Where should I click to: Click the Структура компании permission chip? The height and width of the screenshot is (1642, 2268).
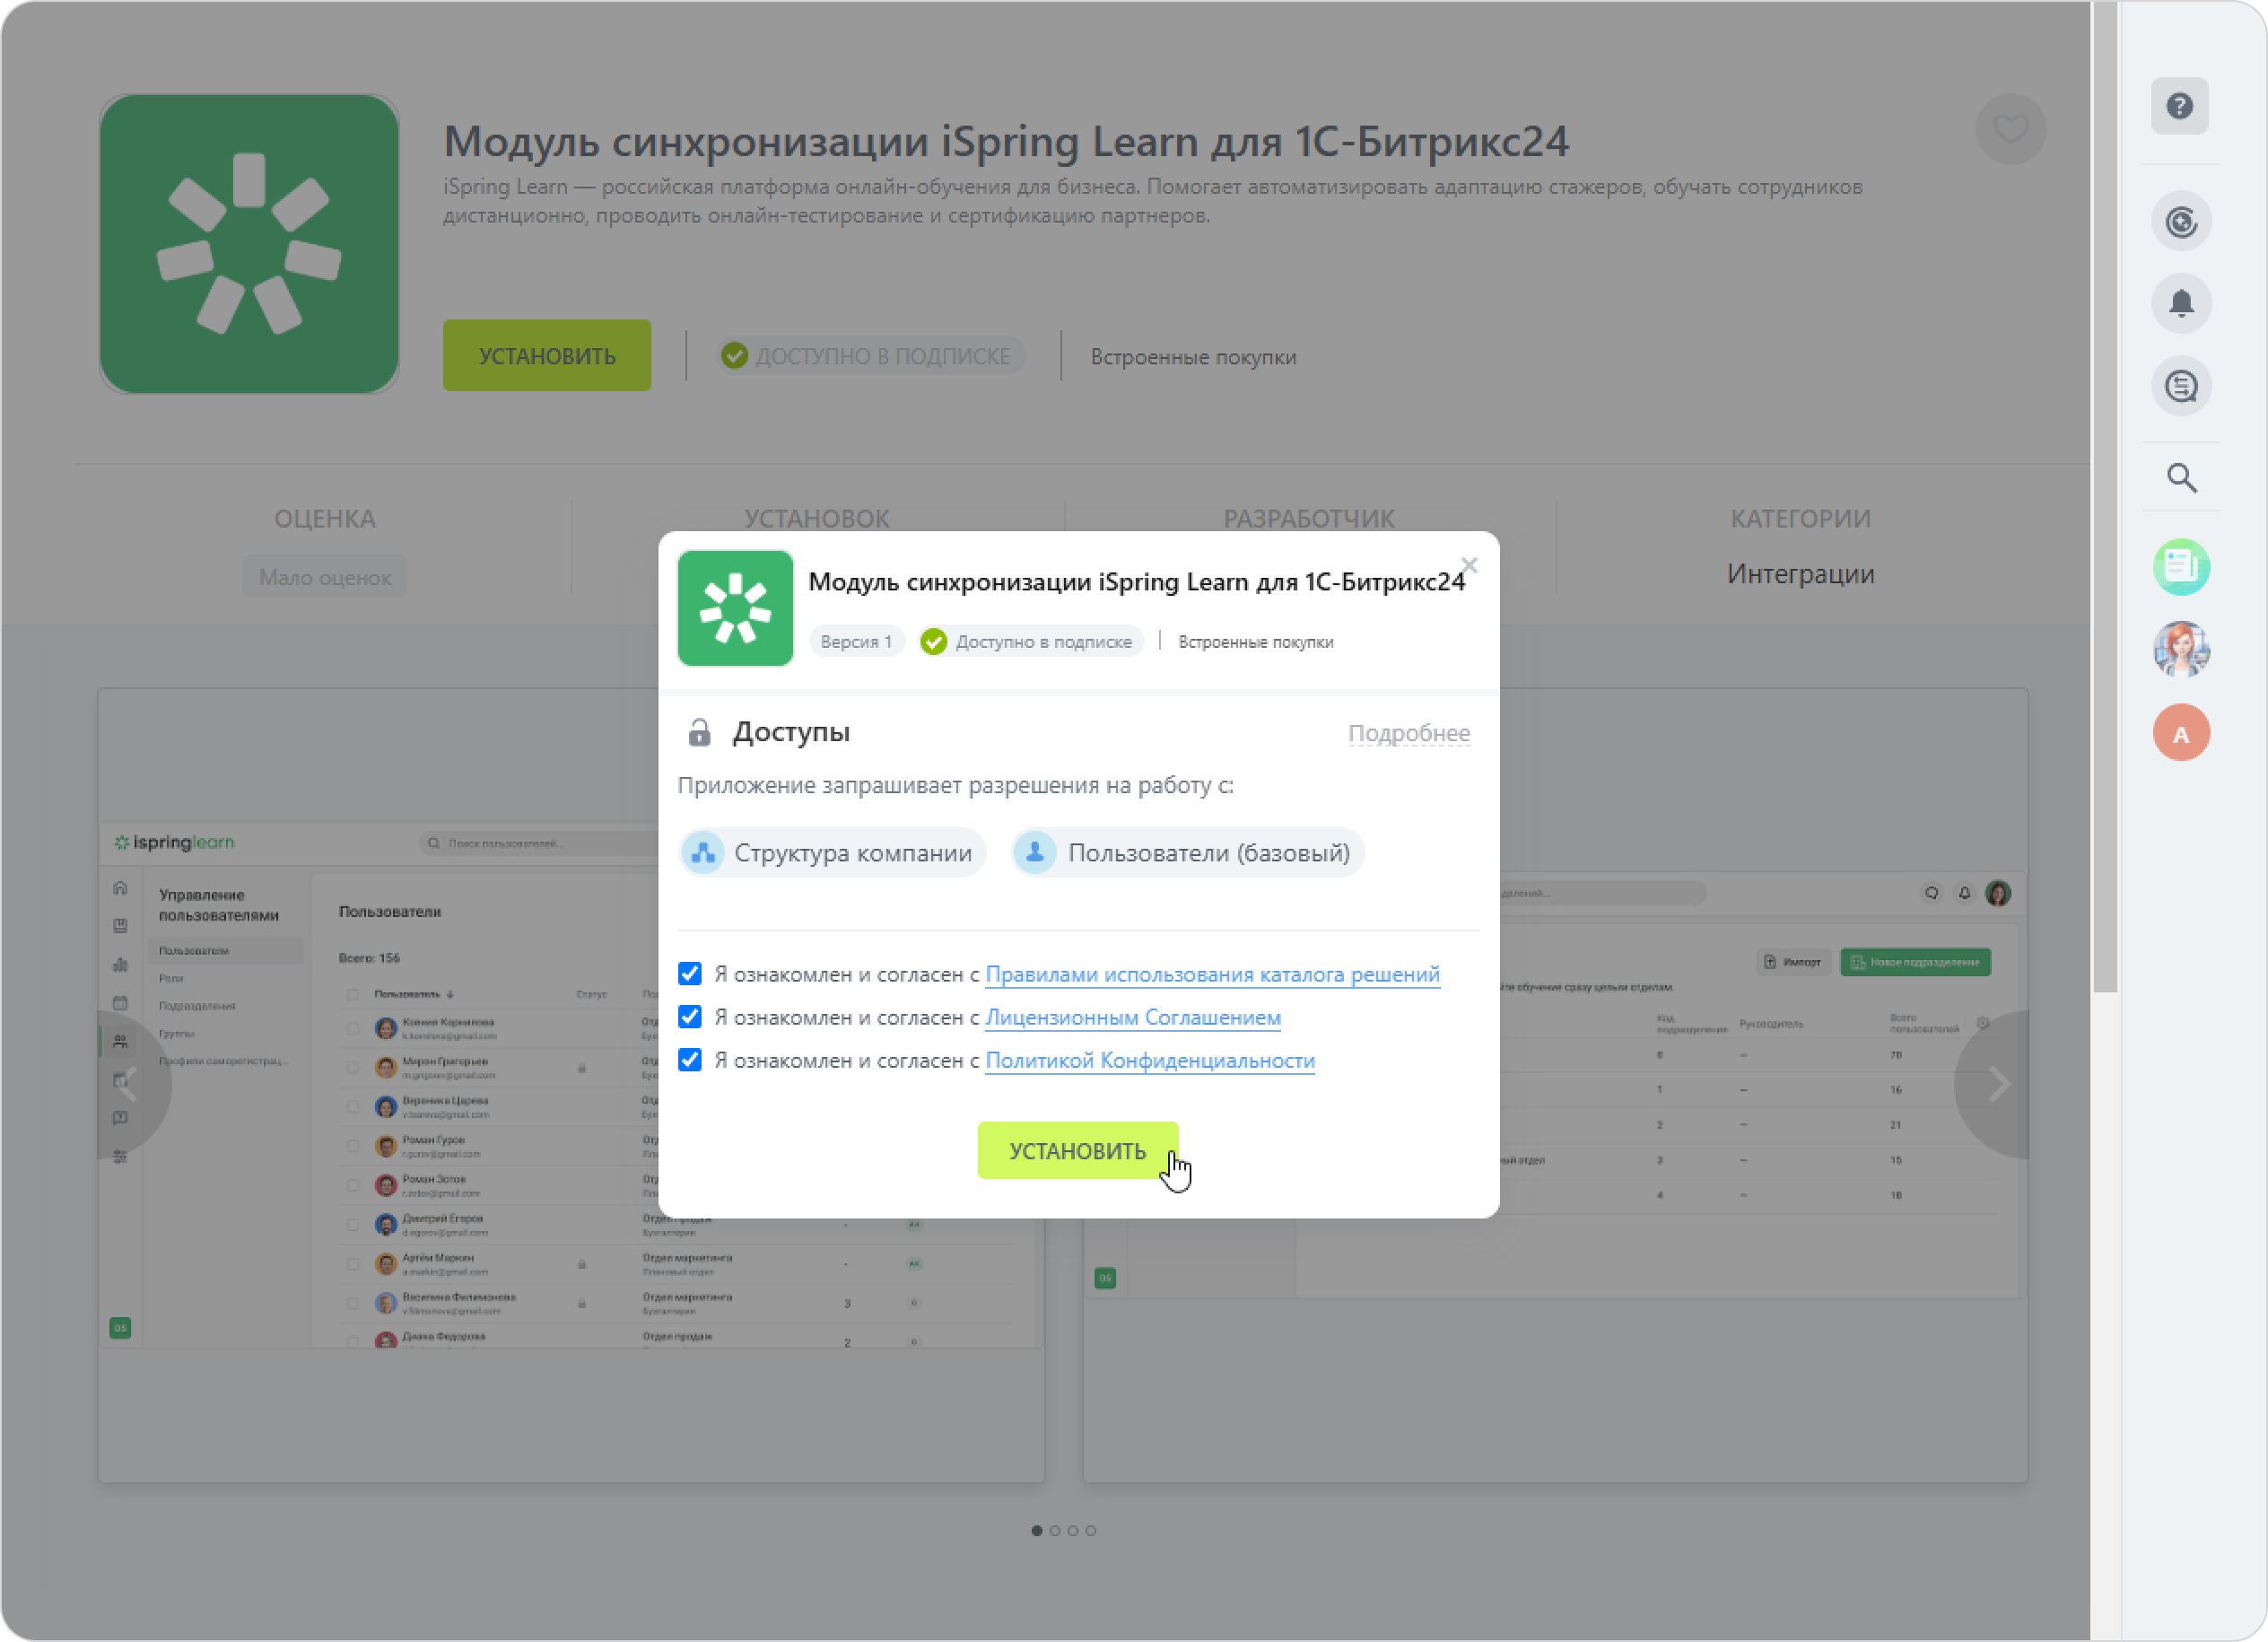[x=833, y=853]
